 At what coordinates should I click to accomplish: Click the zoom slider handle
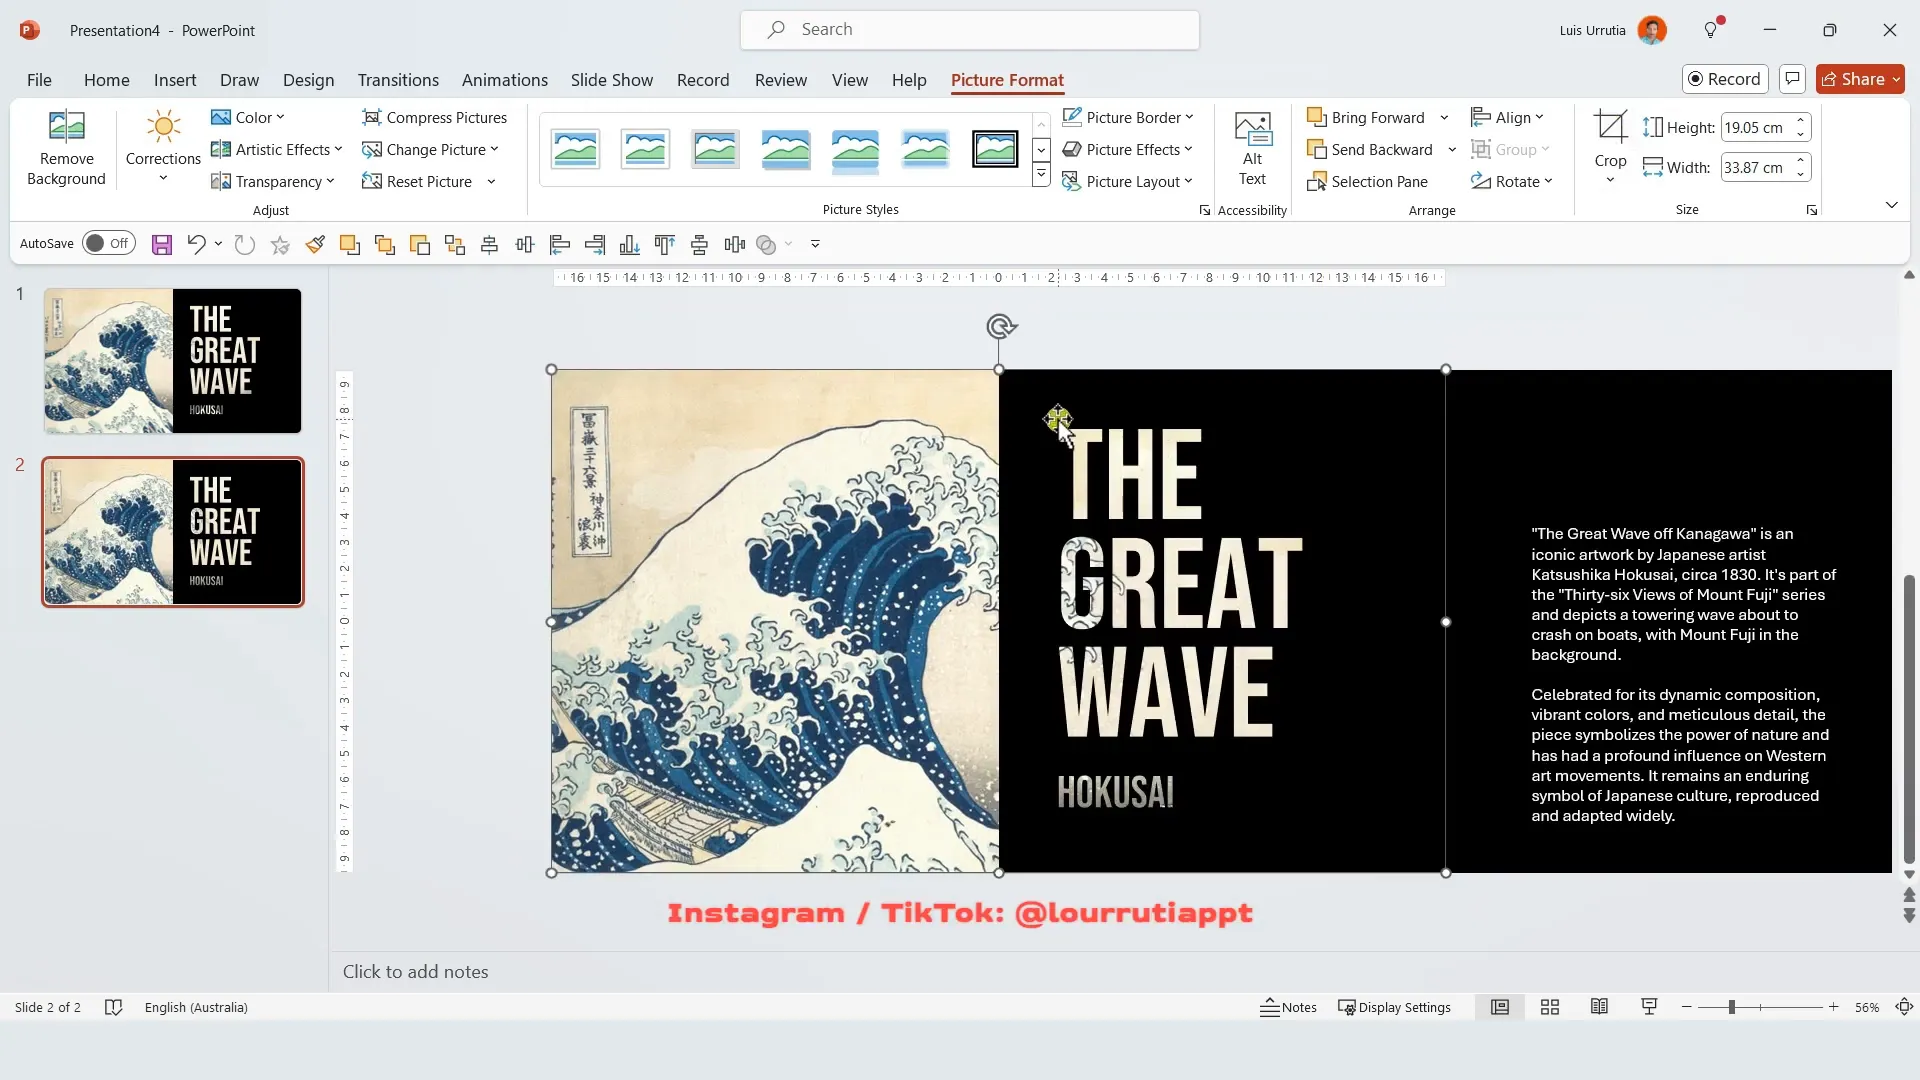coord(1731,1007)
